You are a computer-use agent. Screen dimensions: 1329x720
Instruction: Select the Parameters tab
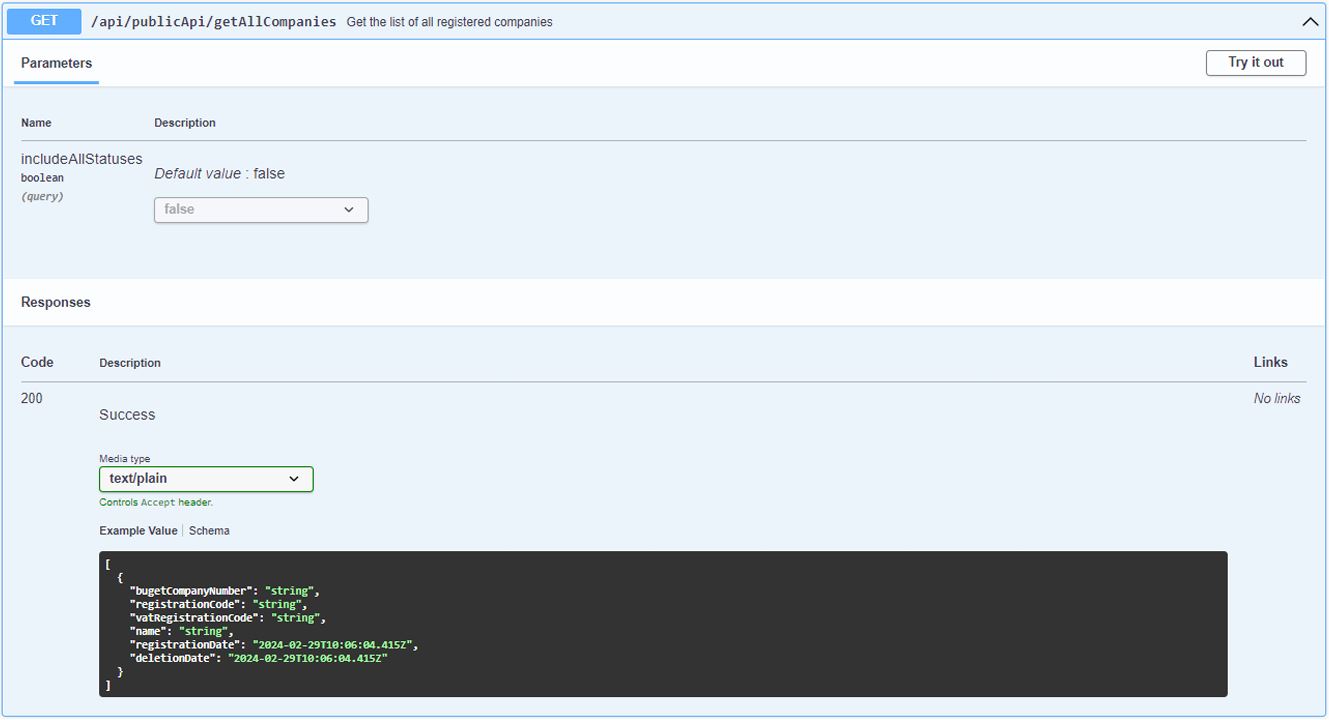pyautogui.click(x=56, y=63)
